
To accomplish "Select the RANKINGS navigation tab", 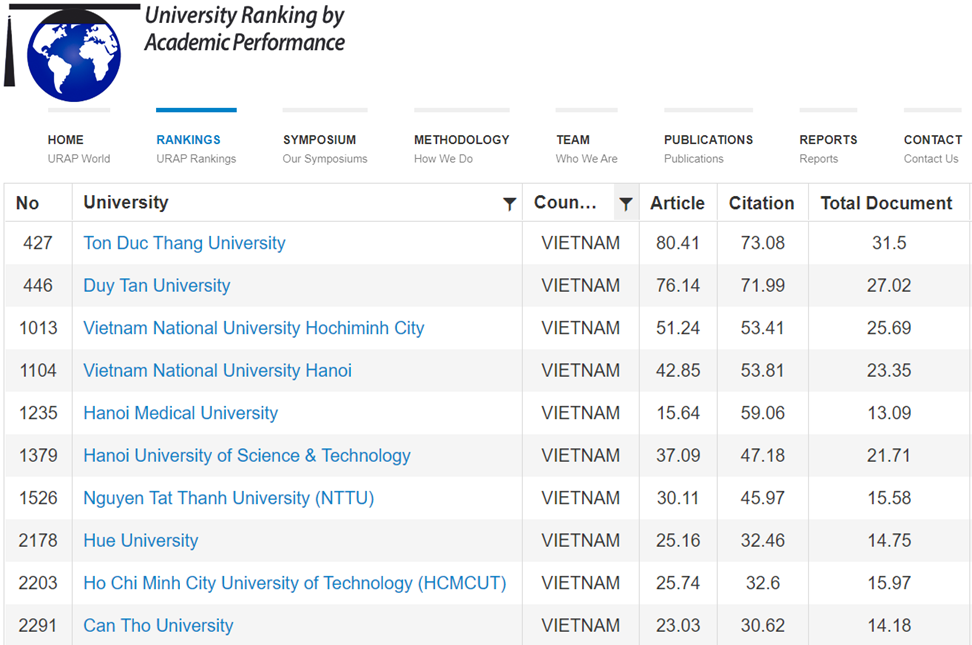I will pyautogui.click(x=188, y=140).
